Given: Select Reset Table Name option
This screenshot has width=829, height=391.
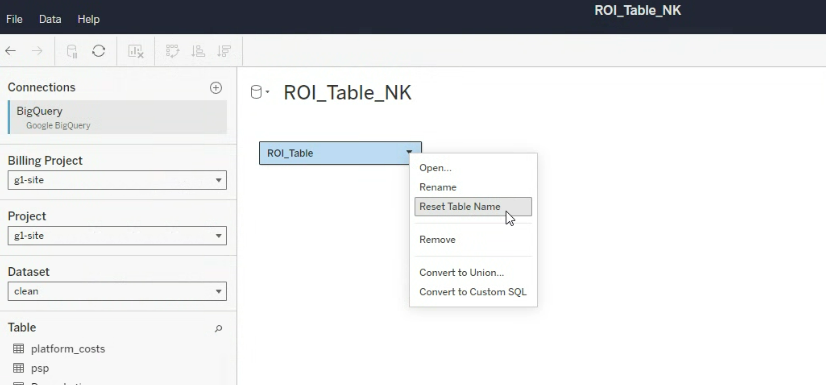Looking at the screenshot, I should pyautogui.click(x=473, y=207).
